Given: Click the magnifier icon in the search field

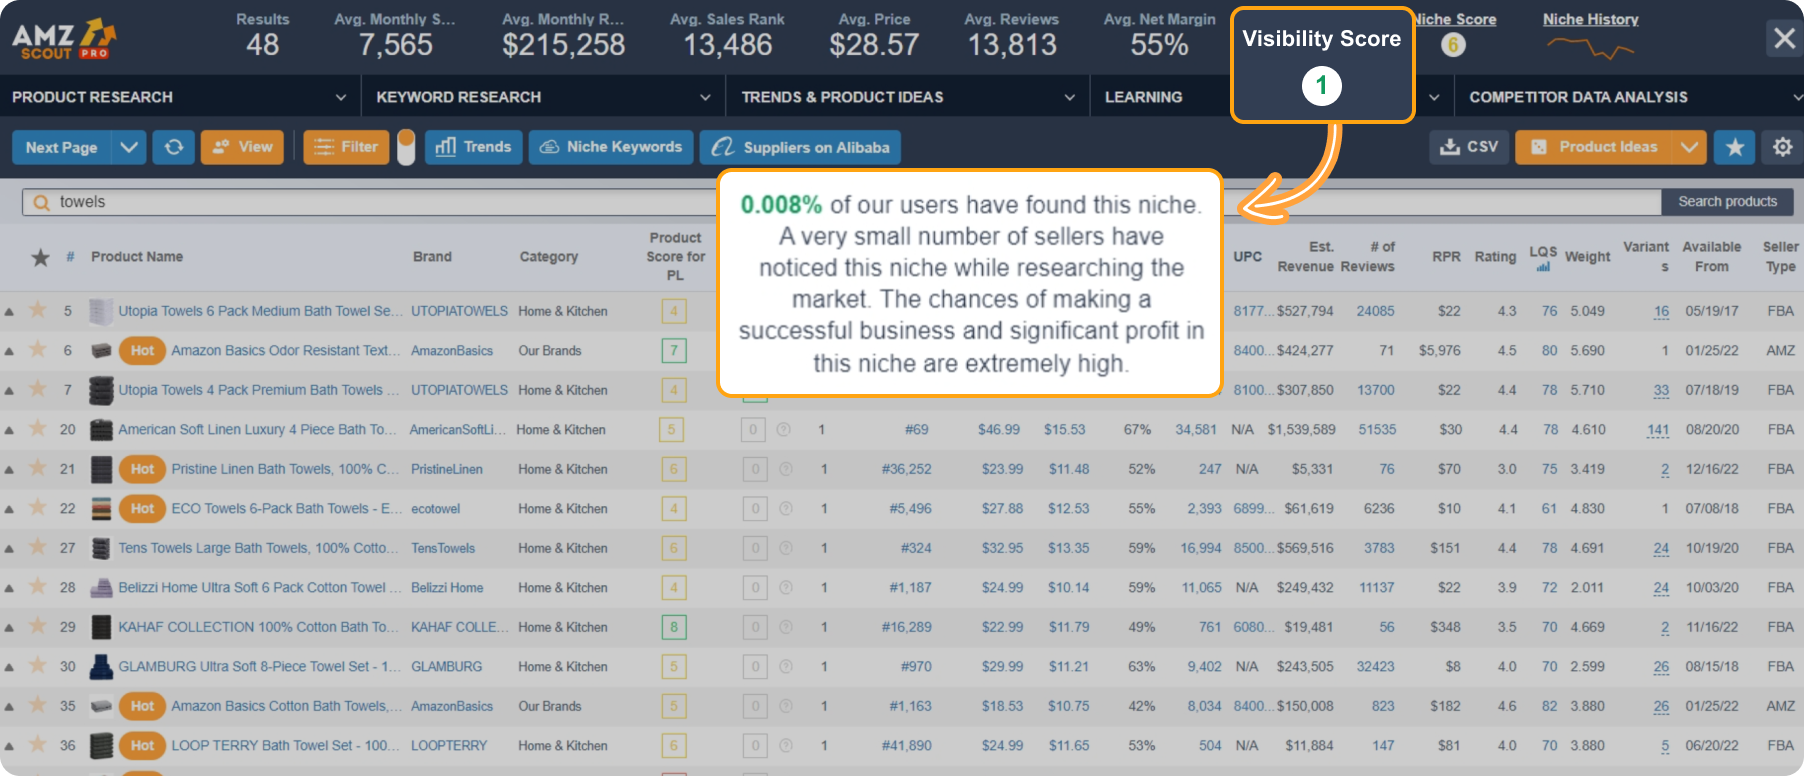Looking at the screenshot, I should (42, 203).
